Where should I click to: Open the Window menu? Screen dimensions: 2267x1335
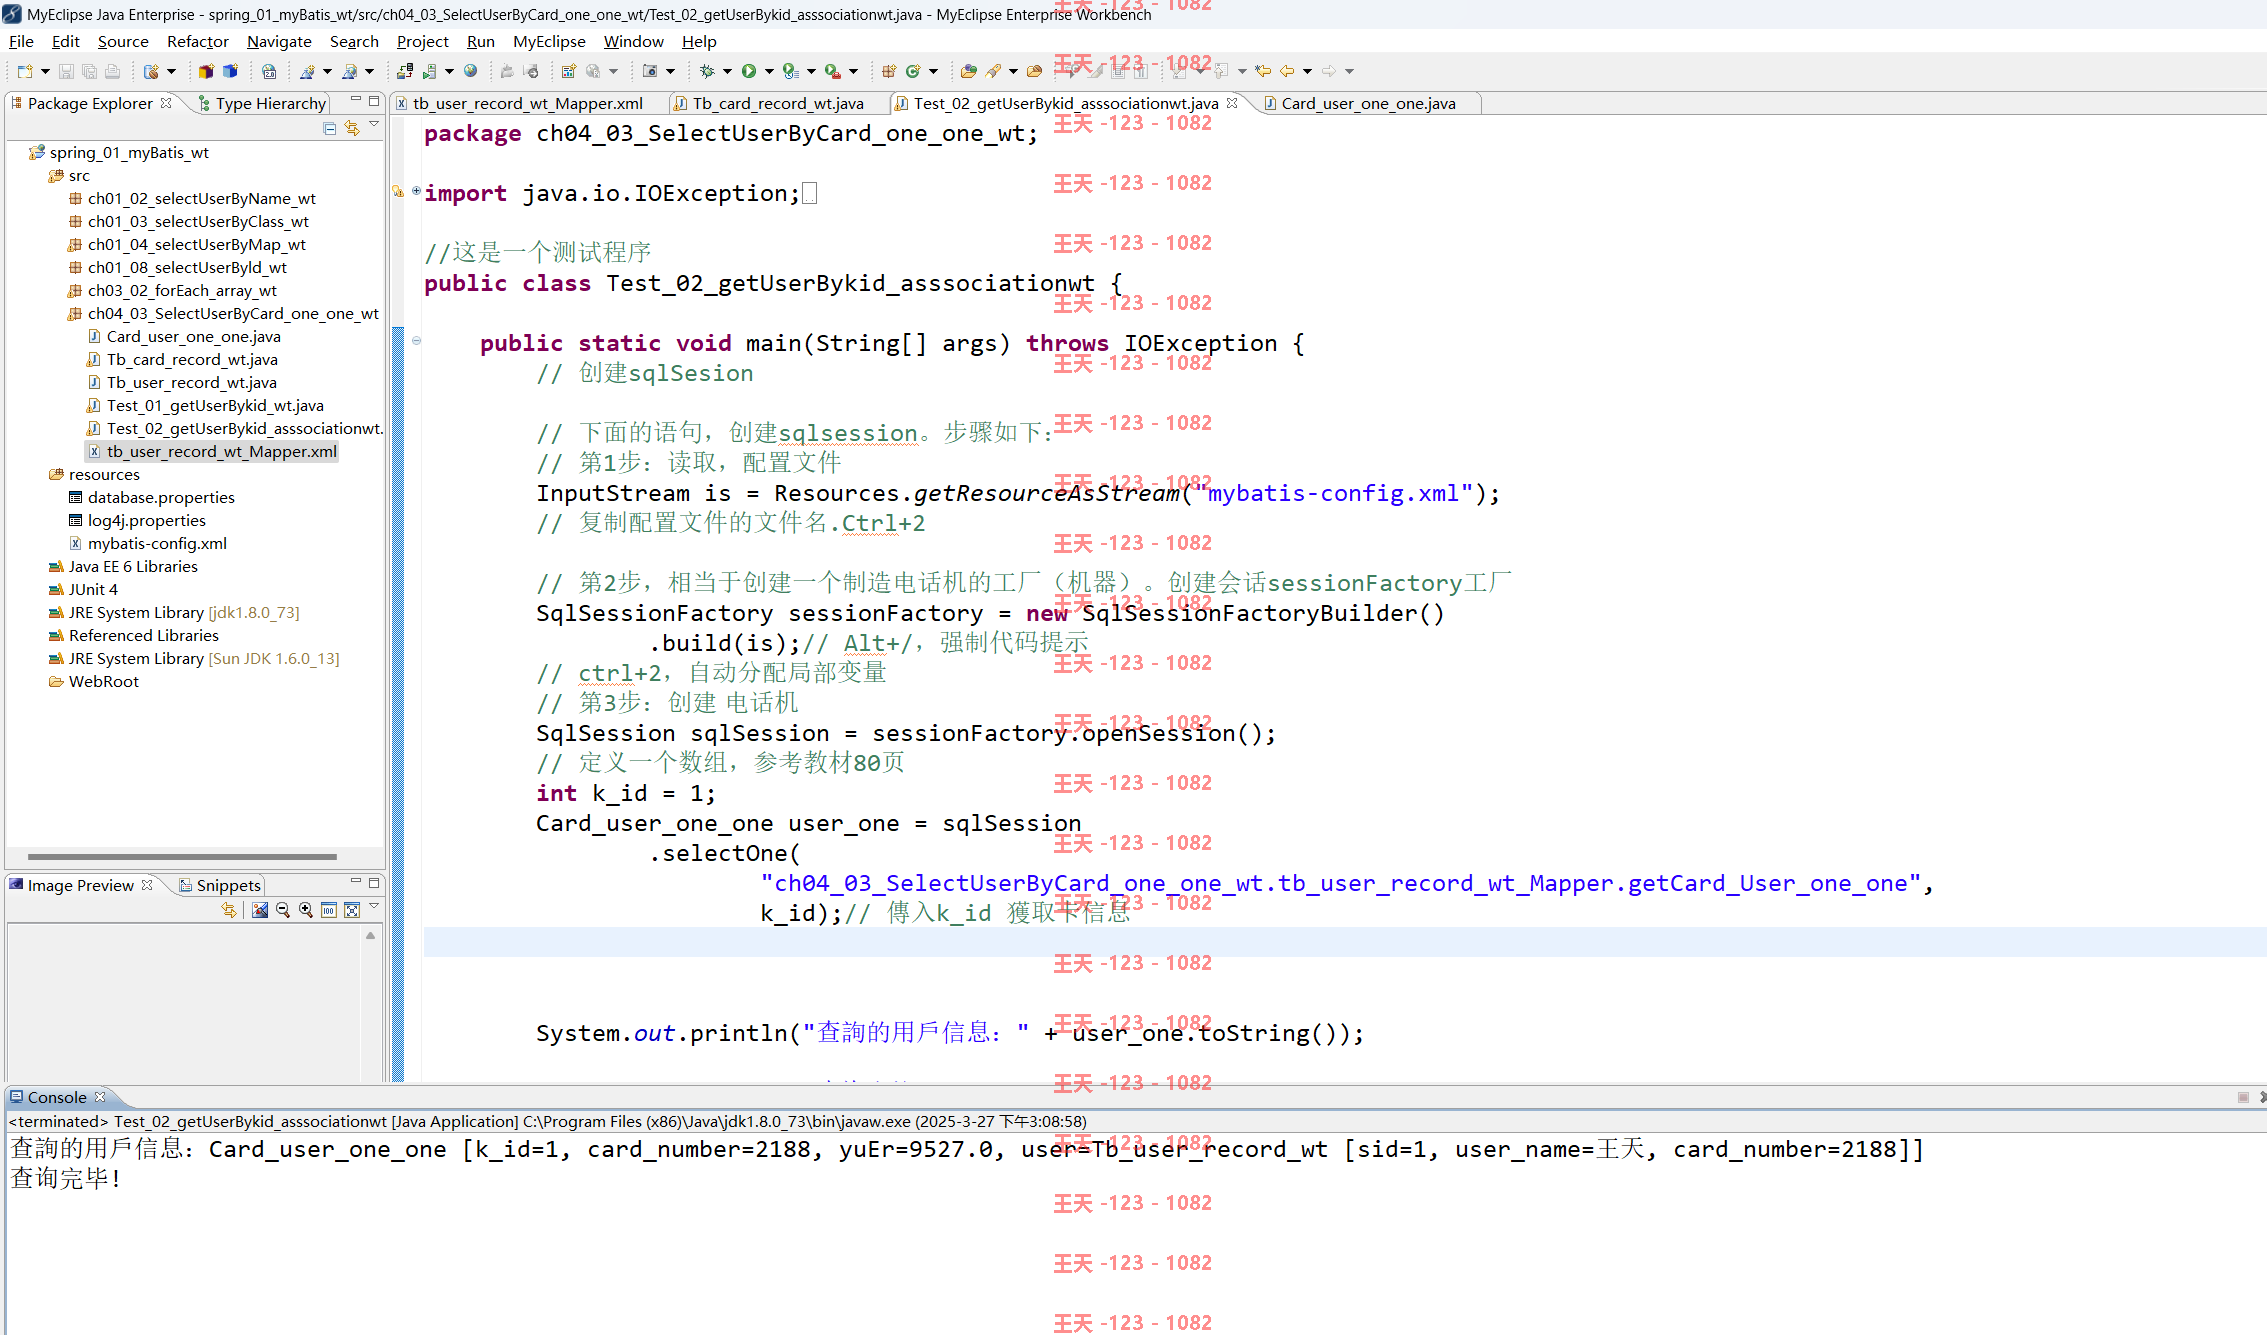(633, 41)
